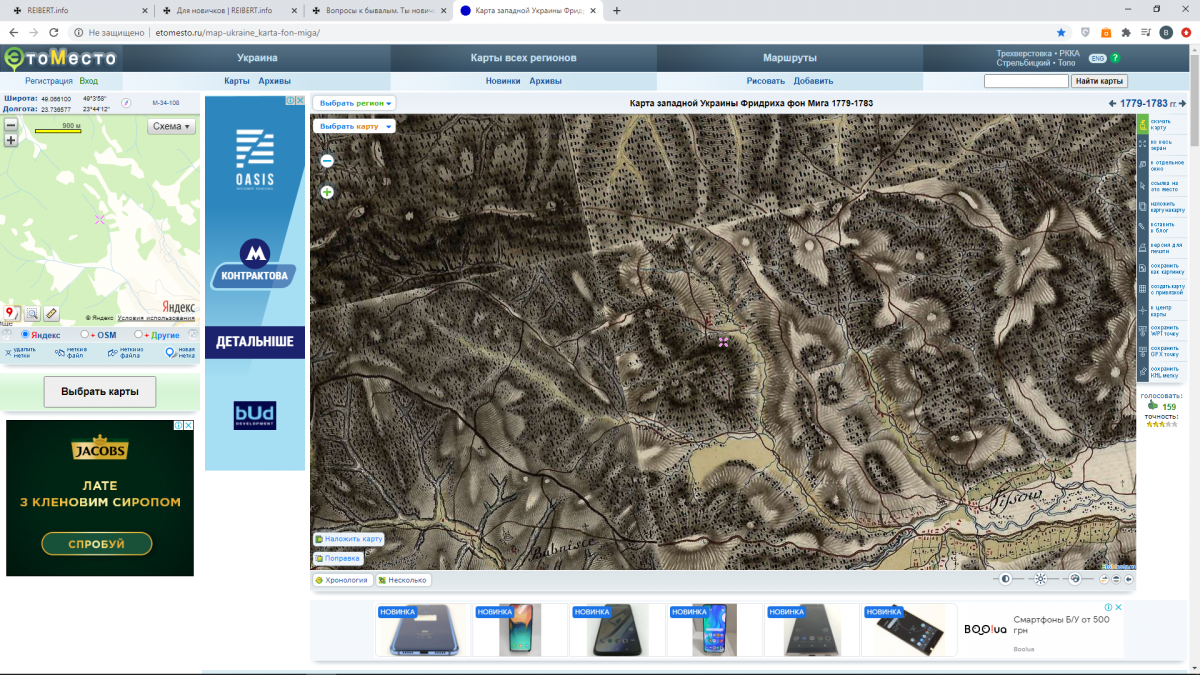Click the thumbs-up vote icon
The width and height of the screenshot is (1200, 675).
[x=1152, y=406]
